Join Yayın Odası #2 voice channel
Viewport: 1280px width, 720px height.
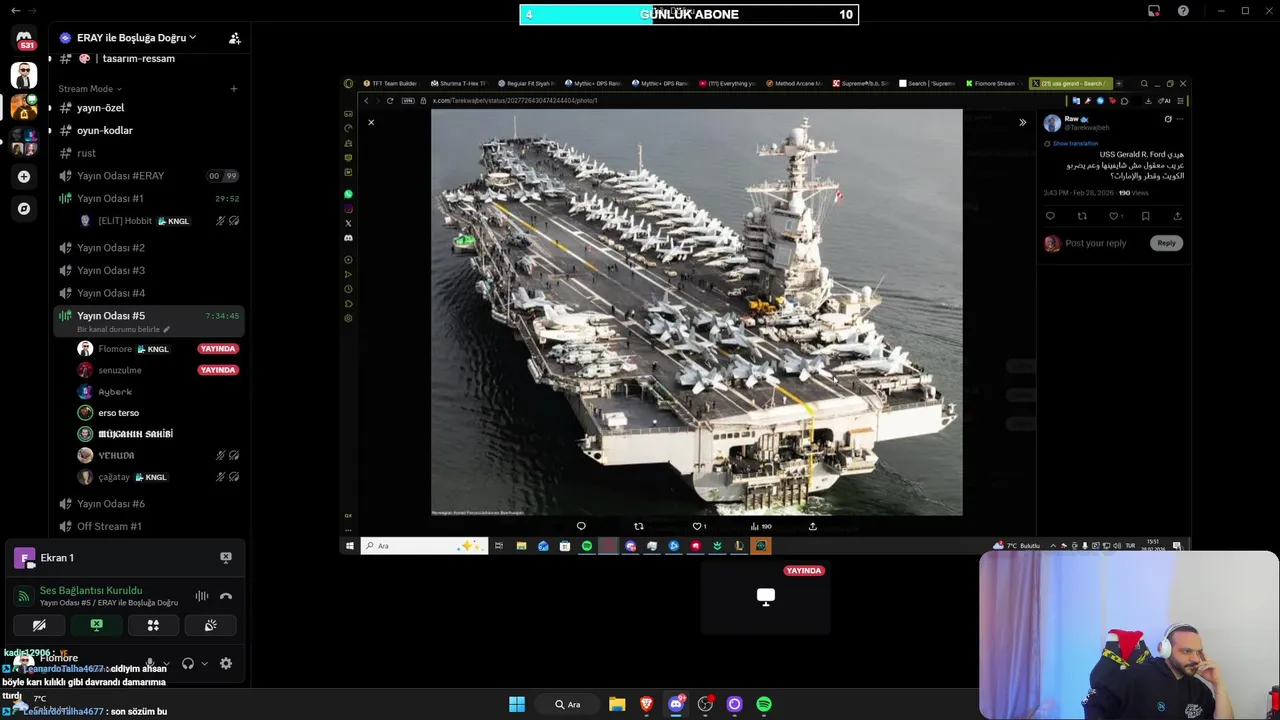[149, 248]
